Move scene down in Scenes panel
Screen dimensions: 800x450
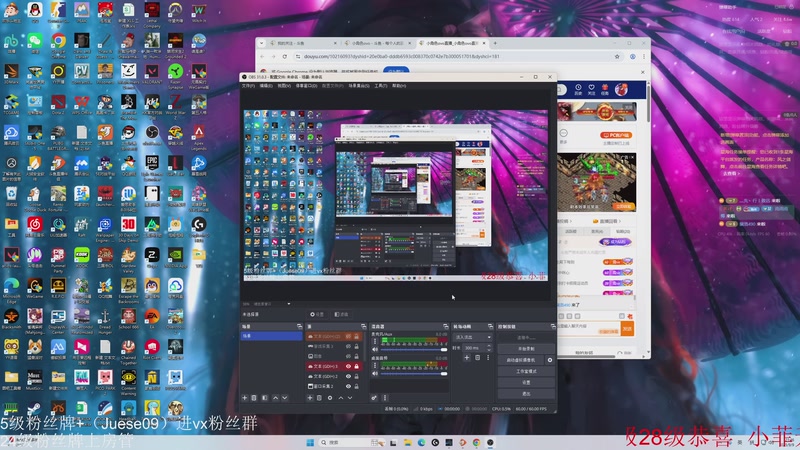coord(285,398)
